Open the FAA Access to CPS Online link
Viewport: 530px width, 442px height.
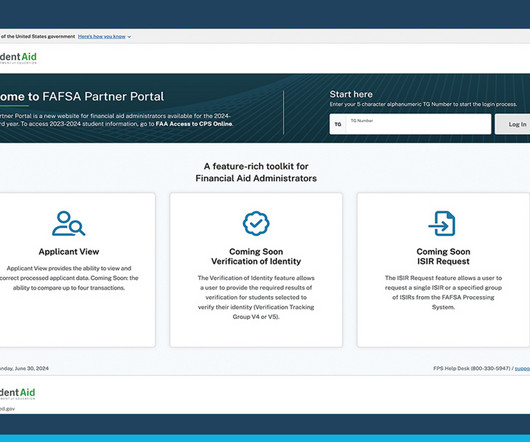194,124
